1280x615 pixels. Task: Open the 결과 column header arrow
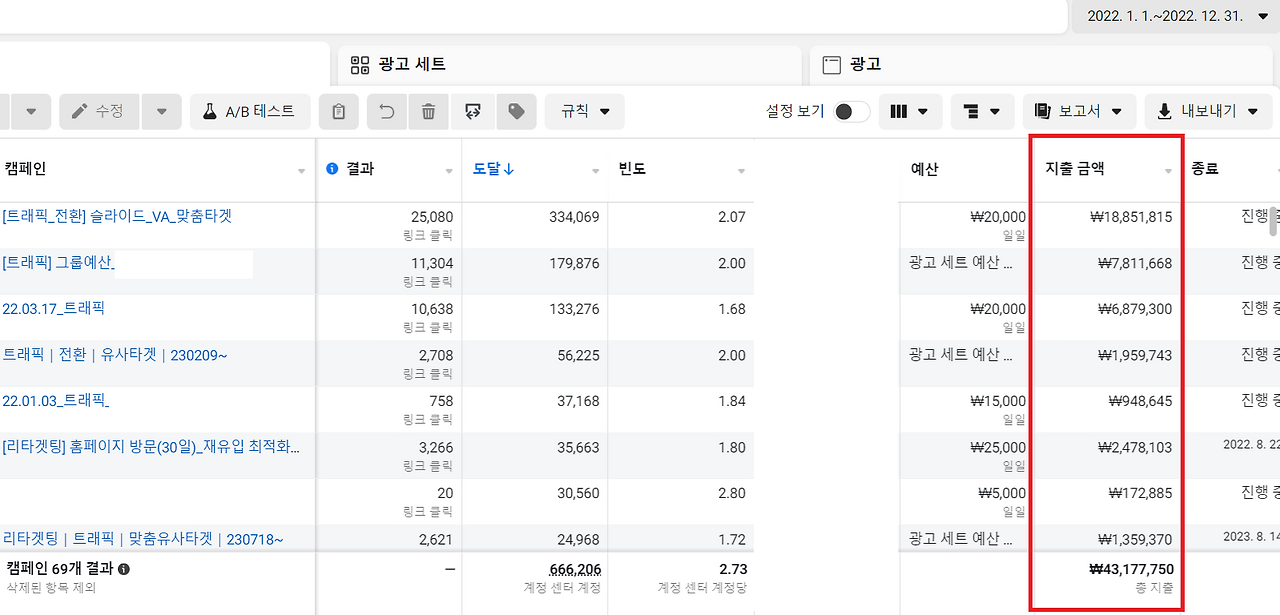pyautogui.click(x=449, y=172)
